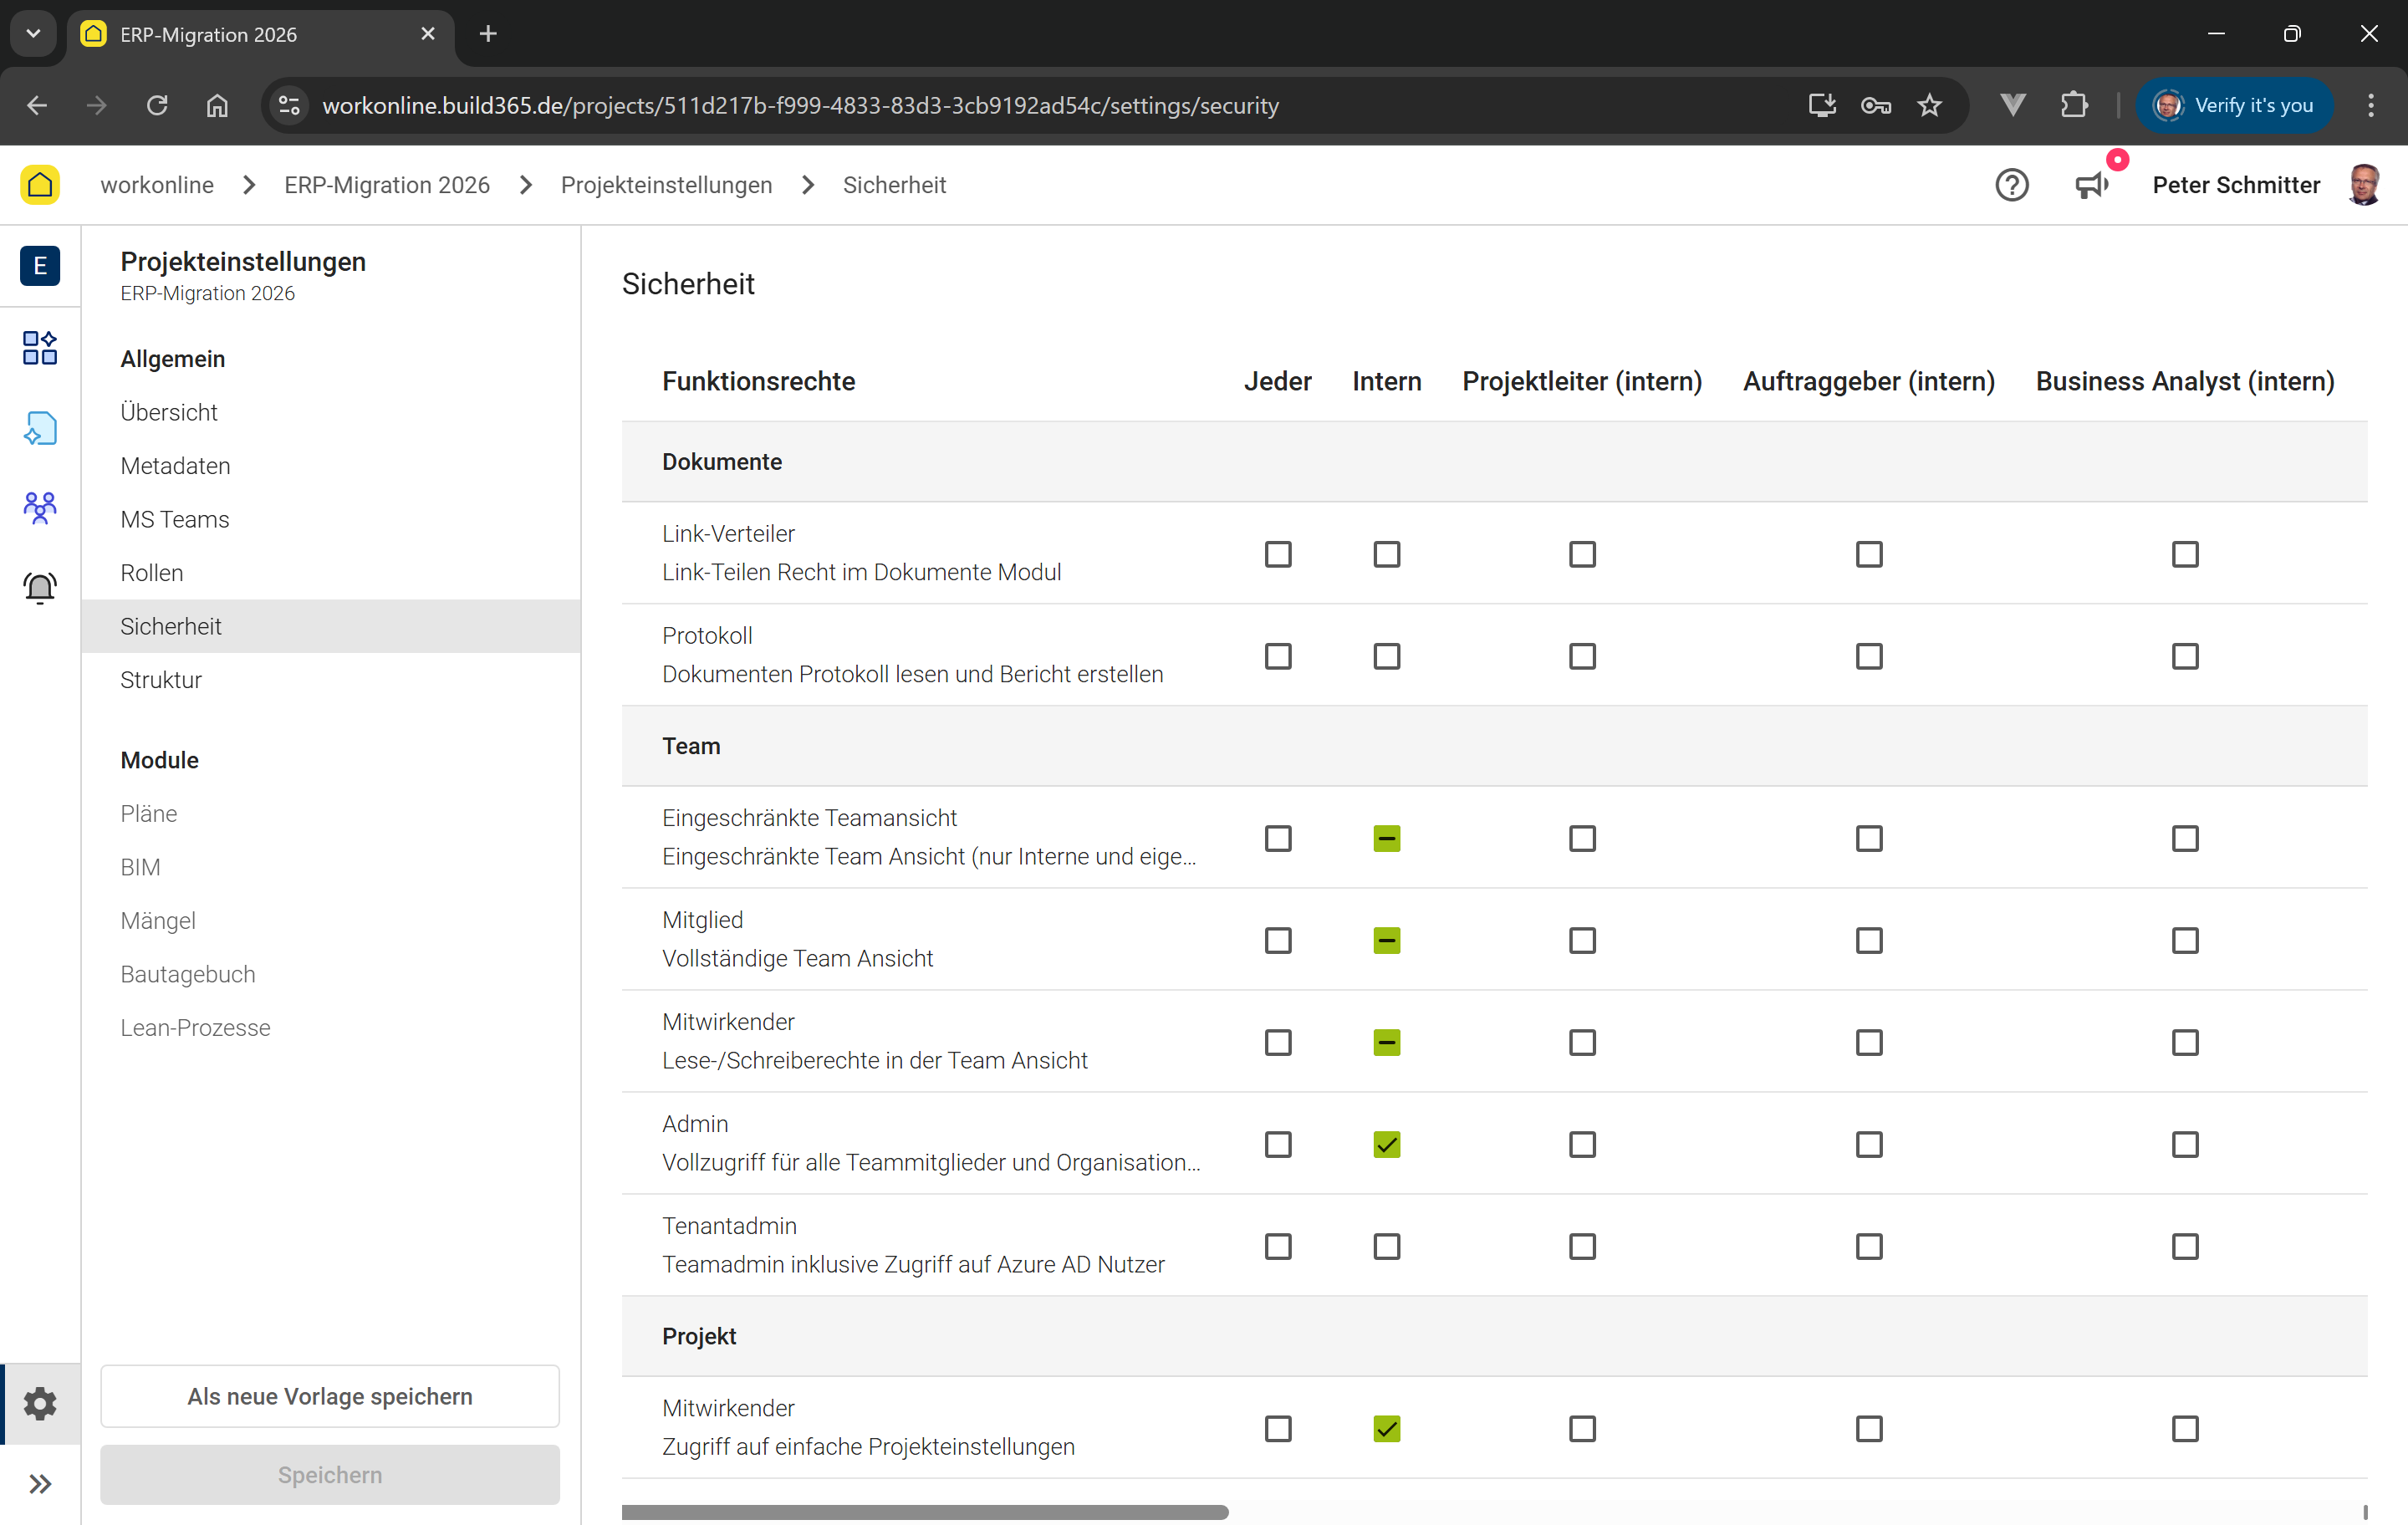Image resolution: width=2408 pixels, height=1525 pixels.
Task: Check Tenantadmin for Jeder column
Action: coord(1277,1246)
